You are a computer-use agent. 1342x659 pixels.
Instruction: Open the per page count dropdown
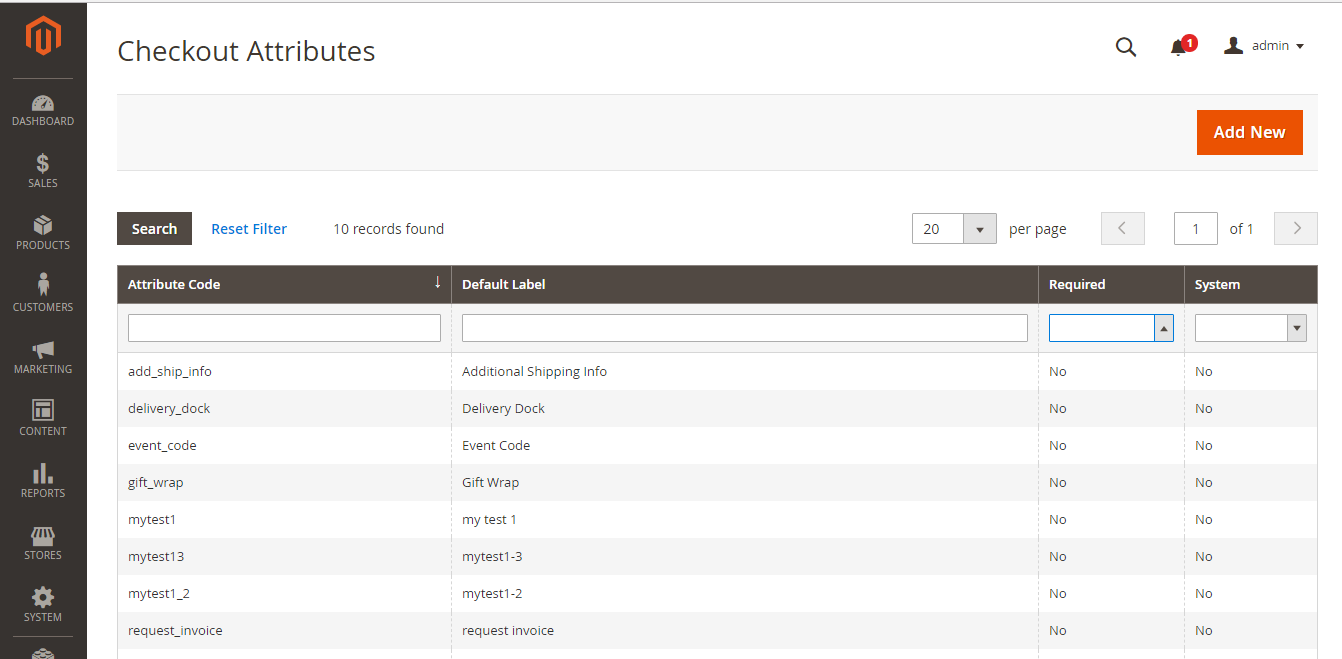[954, 229]
